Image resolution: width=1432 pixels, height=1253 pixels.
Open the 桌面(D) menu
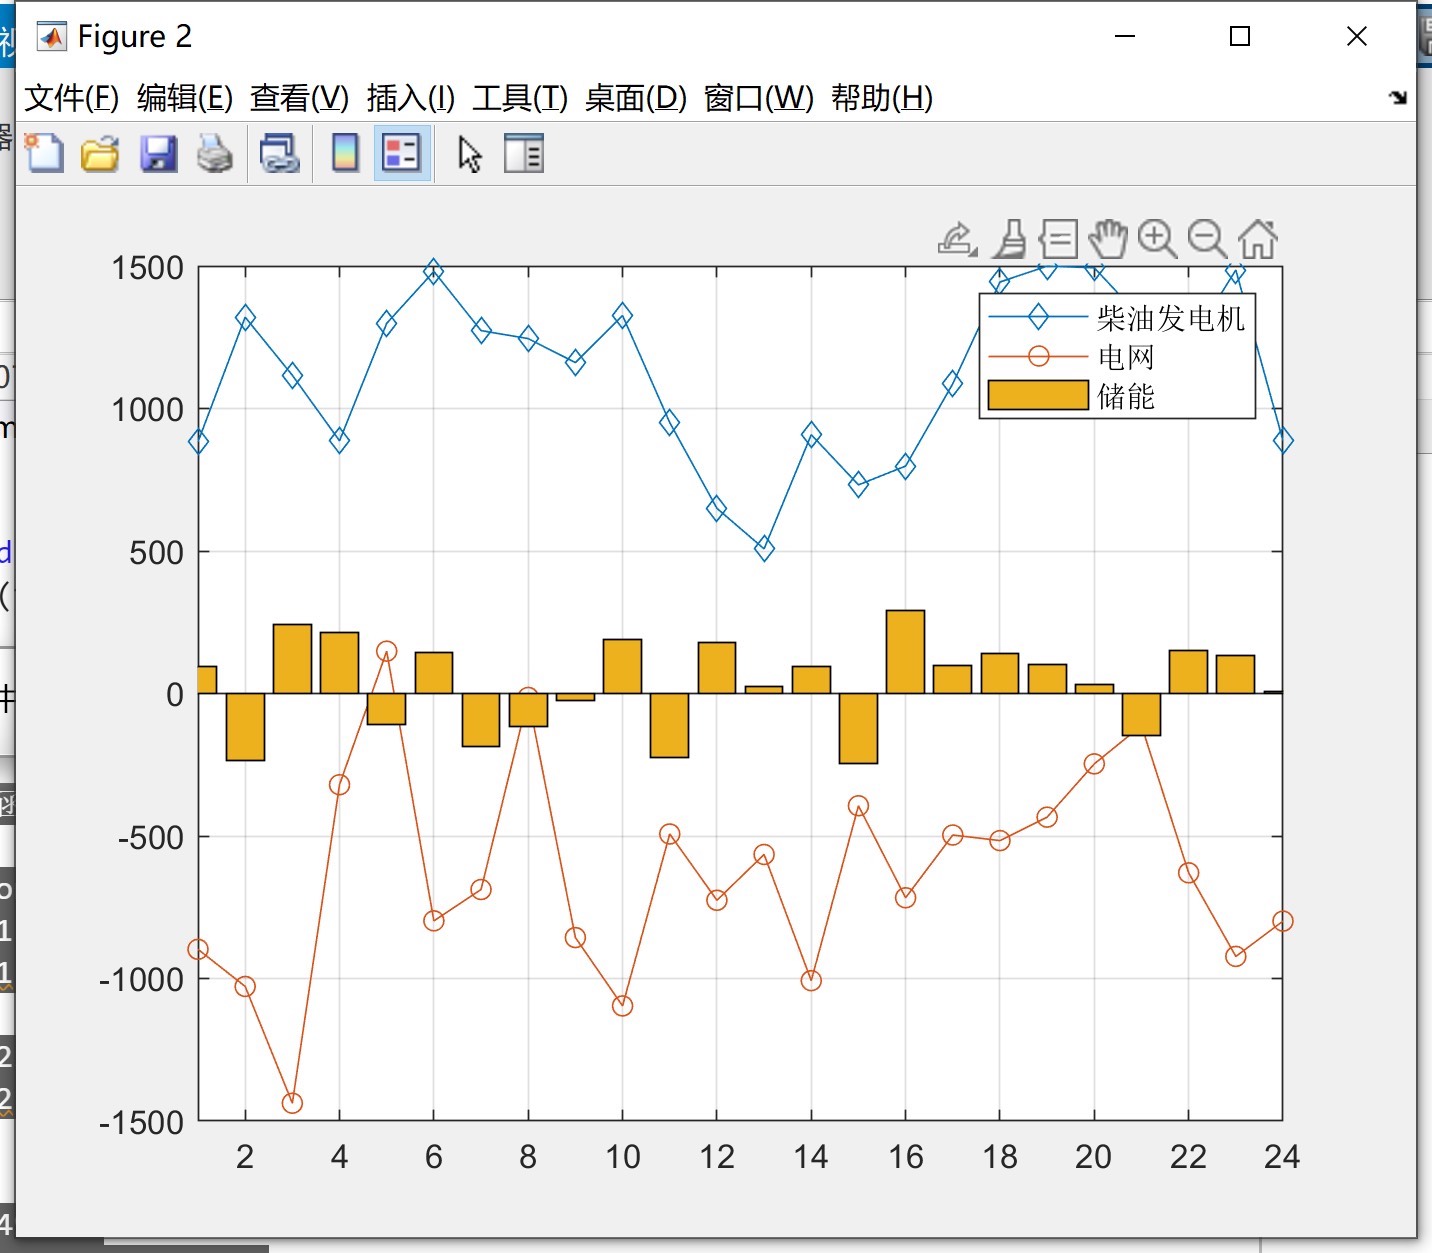[636, 98]
